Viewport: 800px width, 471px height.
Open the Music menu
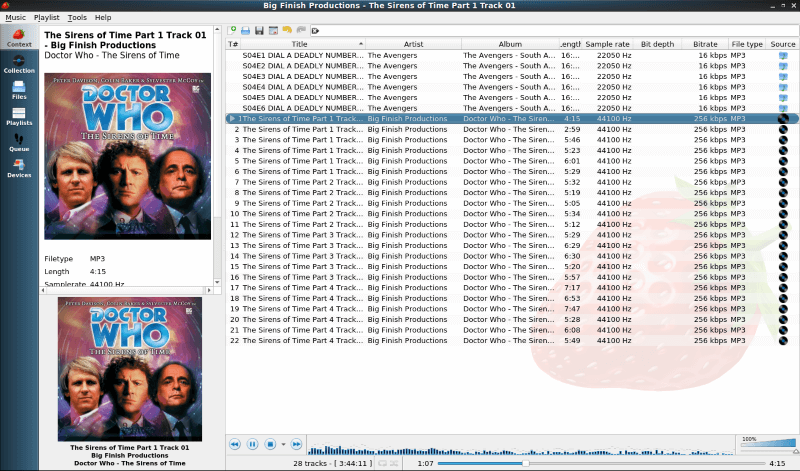(15, 17)
